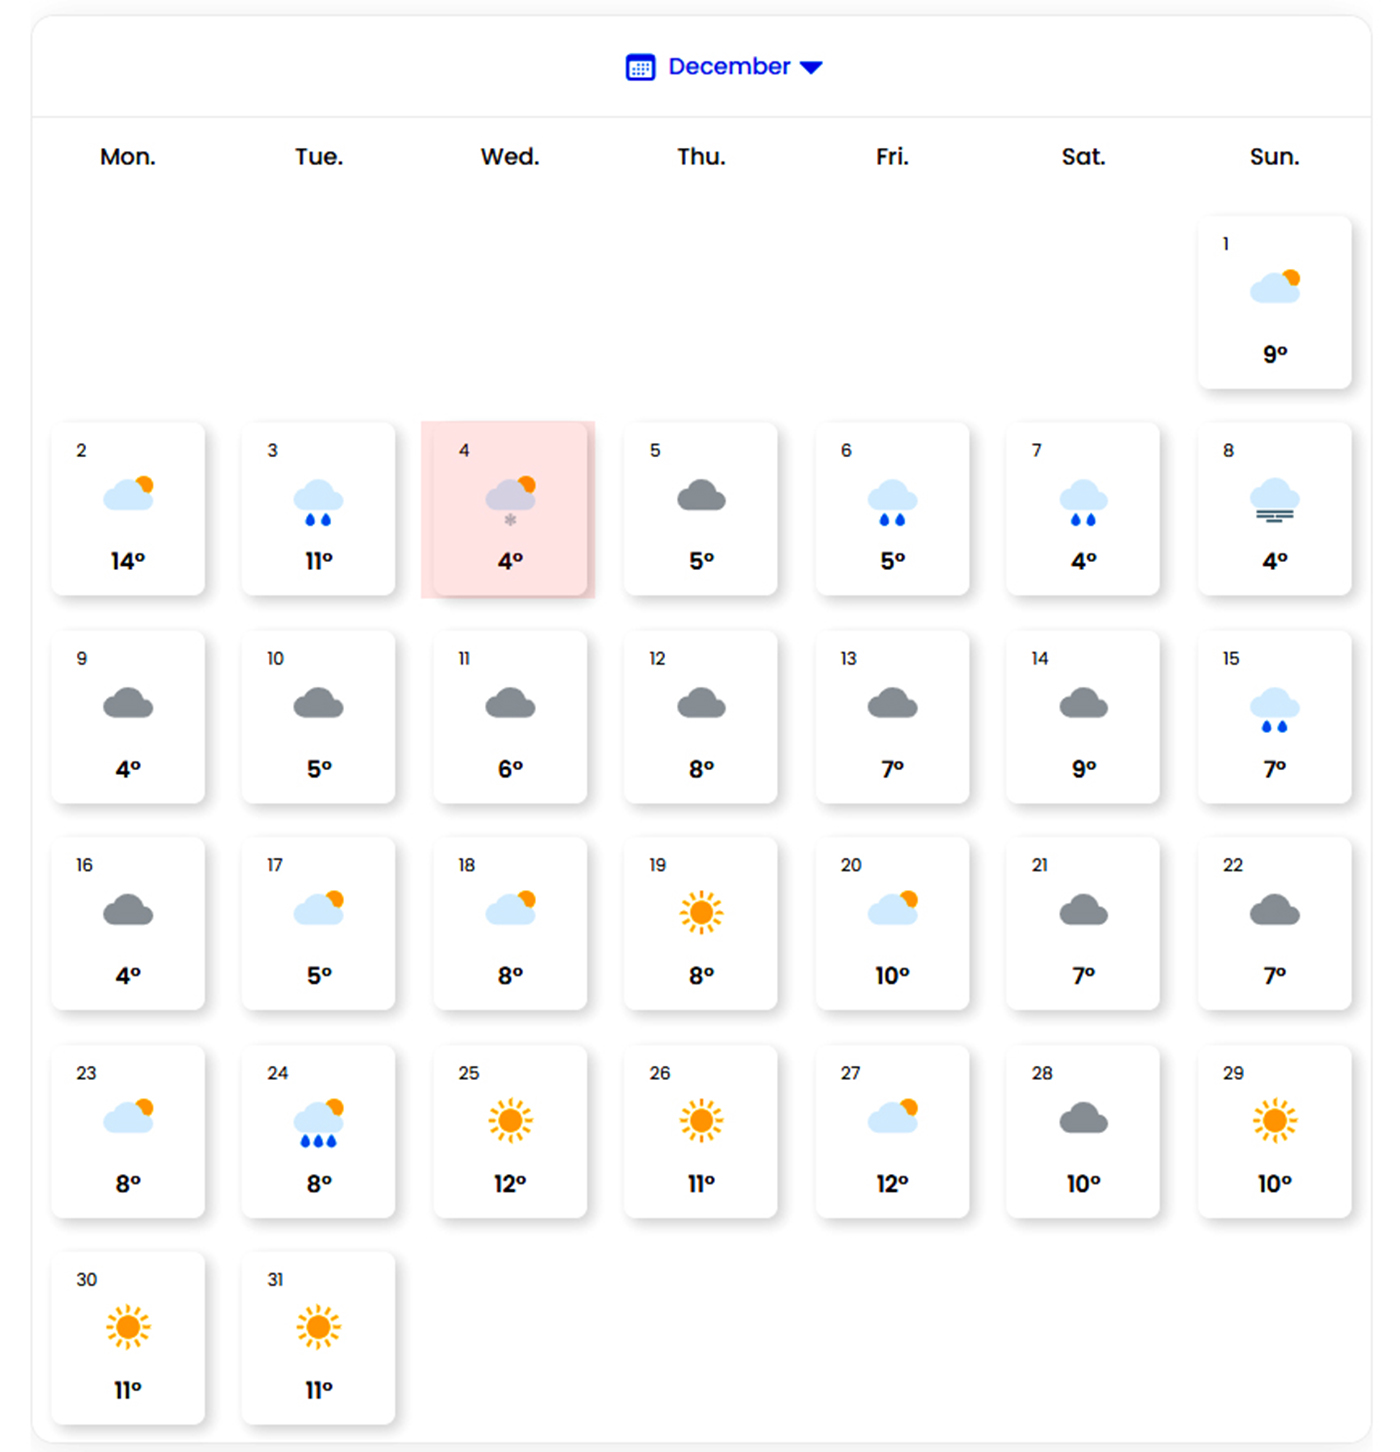Click the 10° temperature on December 20
Viewport: 1400px width, 1452px height.
coord(892,975)
